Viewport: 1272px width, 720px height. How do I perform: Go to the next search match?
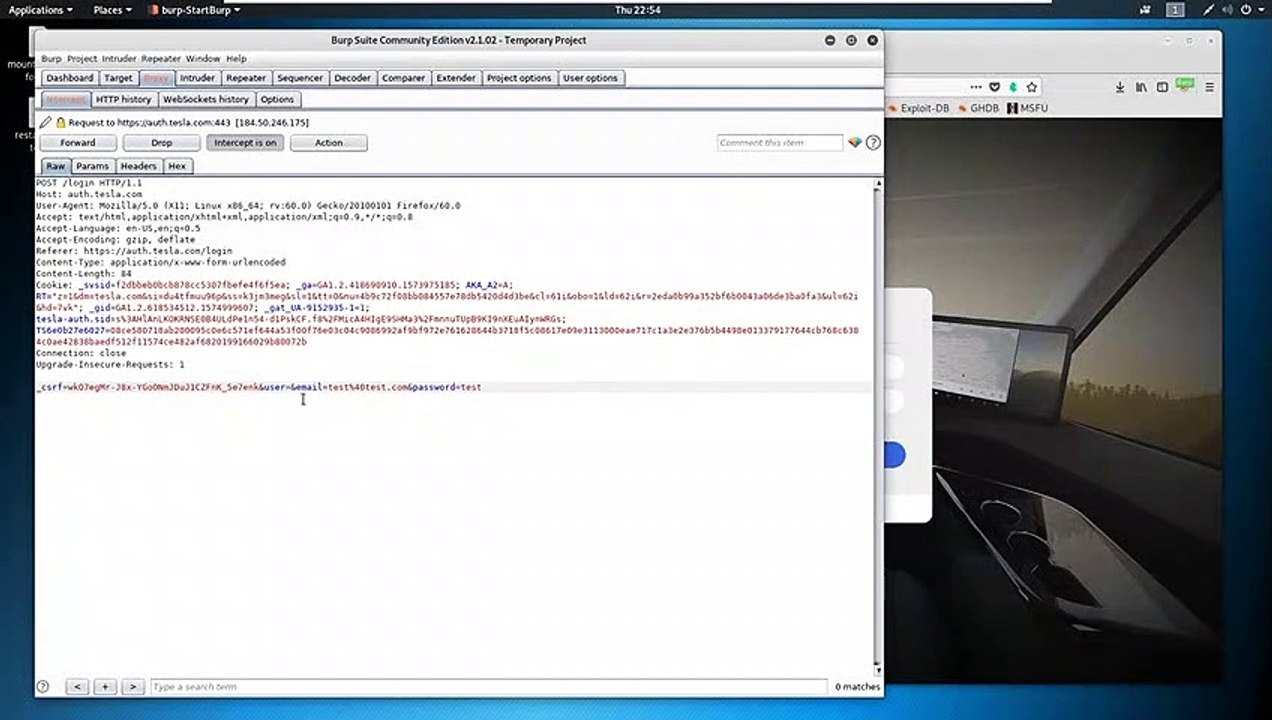[x=132, y=687]
